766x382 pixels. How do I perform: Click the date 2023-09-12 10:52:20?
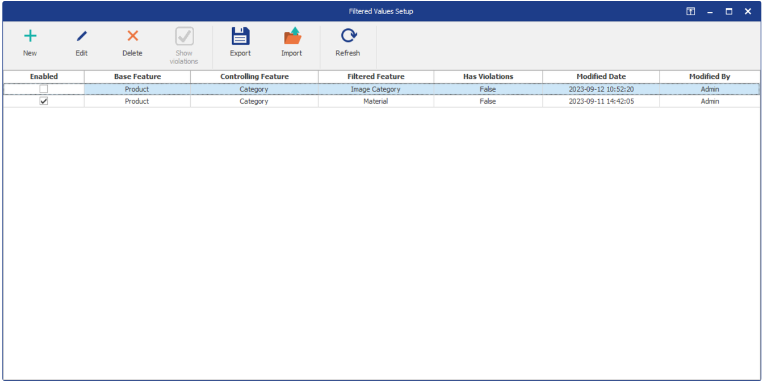(x=601, y=89)
